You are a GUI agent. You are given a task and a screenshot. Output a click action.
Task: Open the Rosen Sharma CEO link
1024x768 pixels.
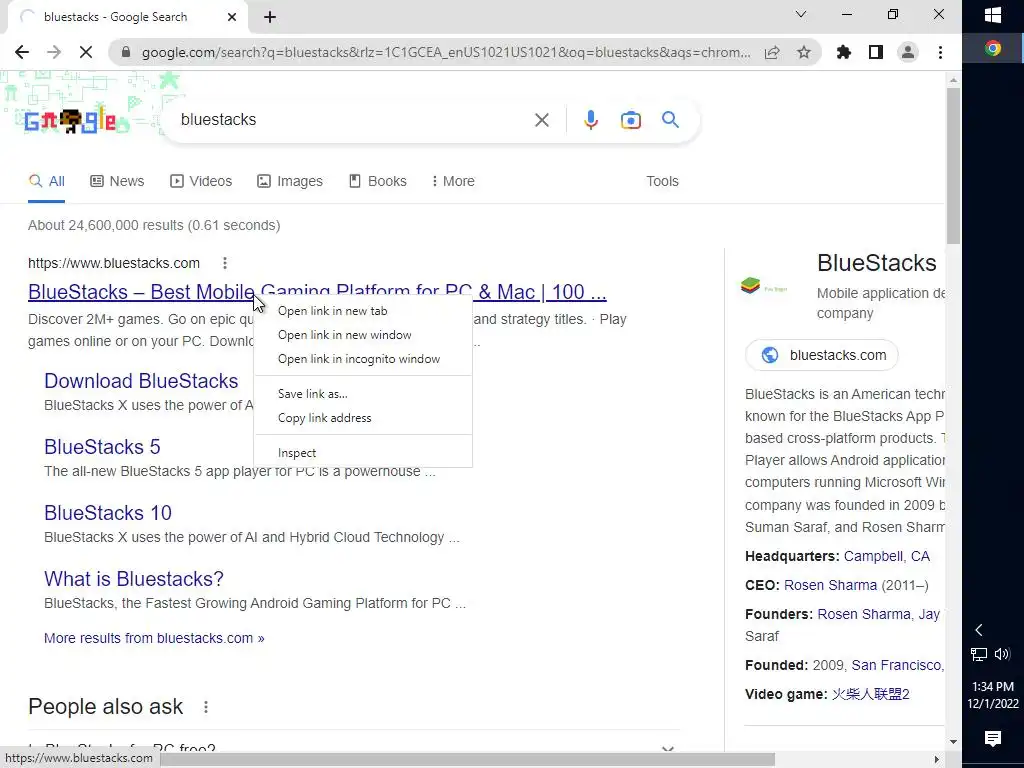coord(830,585)
